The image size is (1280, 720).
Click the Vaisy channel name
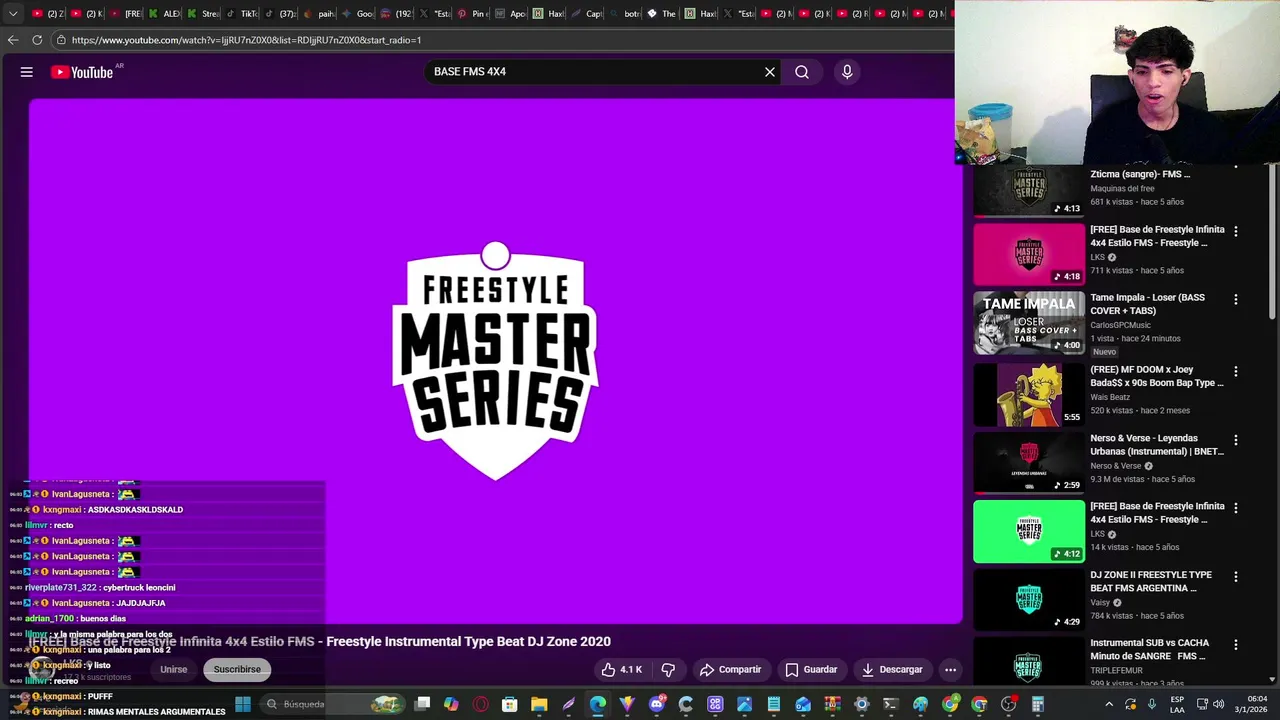(1100, 603)
